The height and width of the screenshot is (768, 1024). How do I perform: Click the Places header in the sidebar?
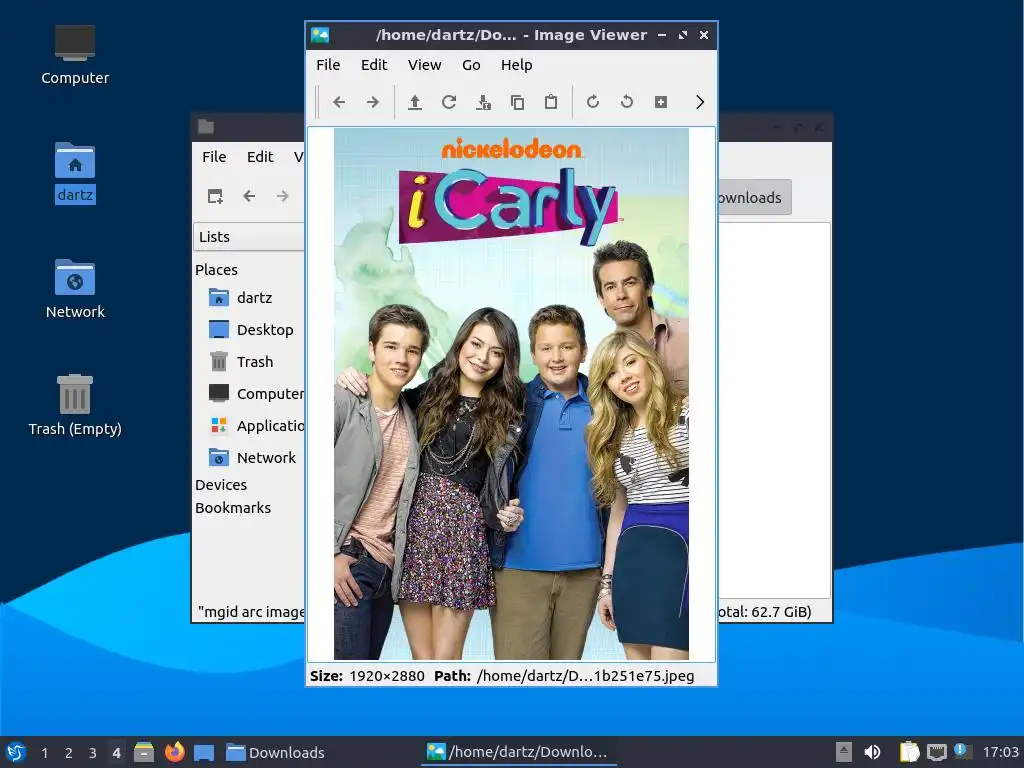pyautogui.click(x=216, y=270)
